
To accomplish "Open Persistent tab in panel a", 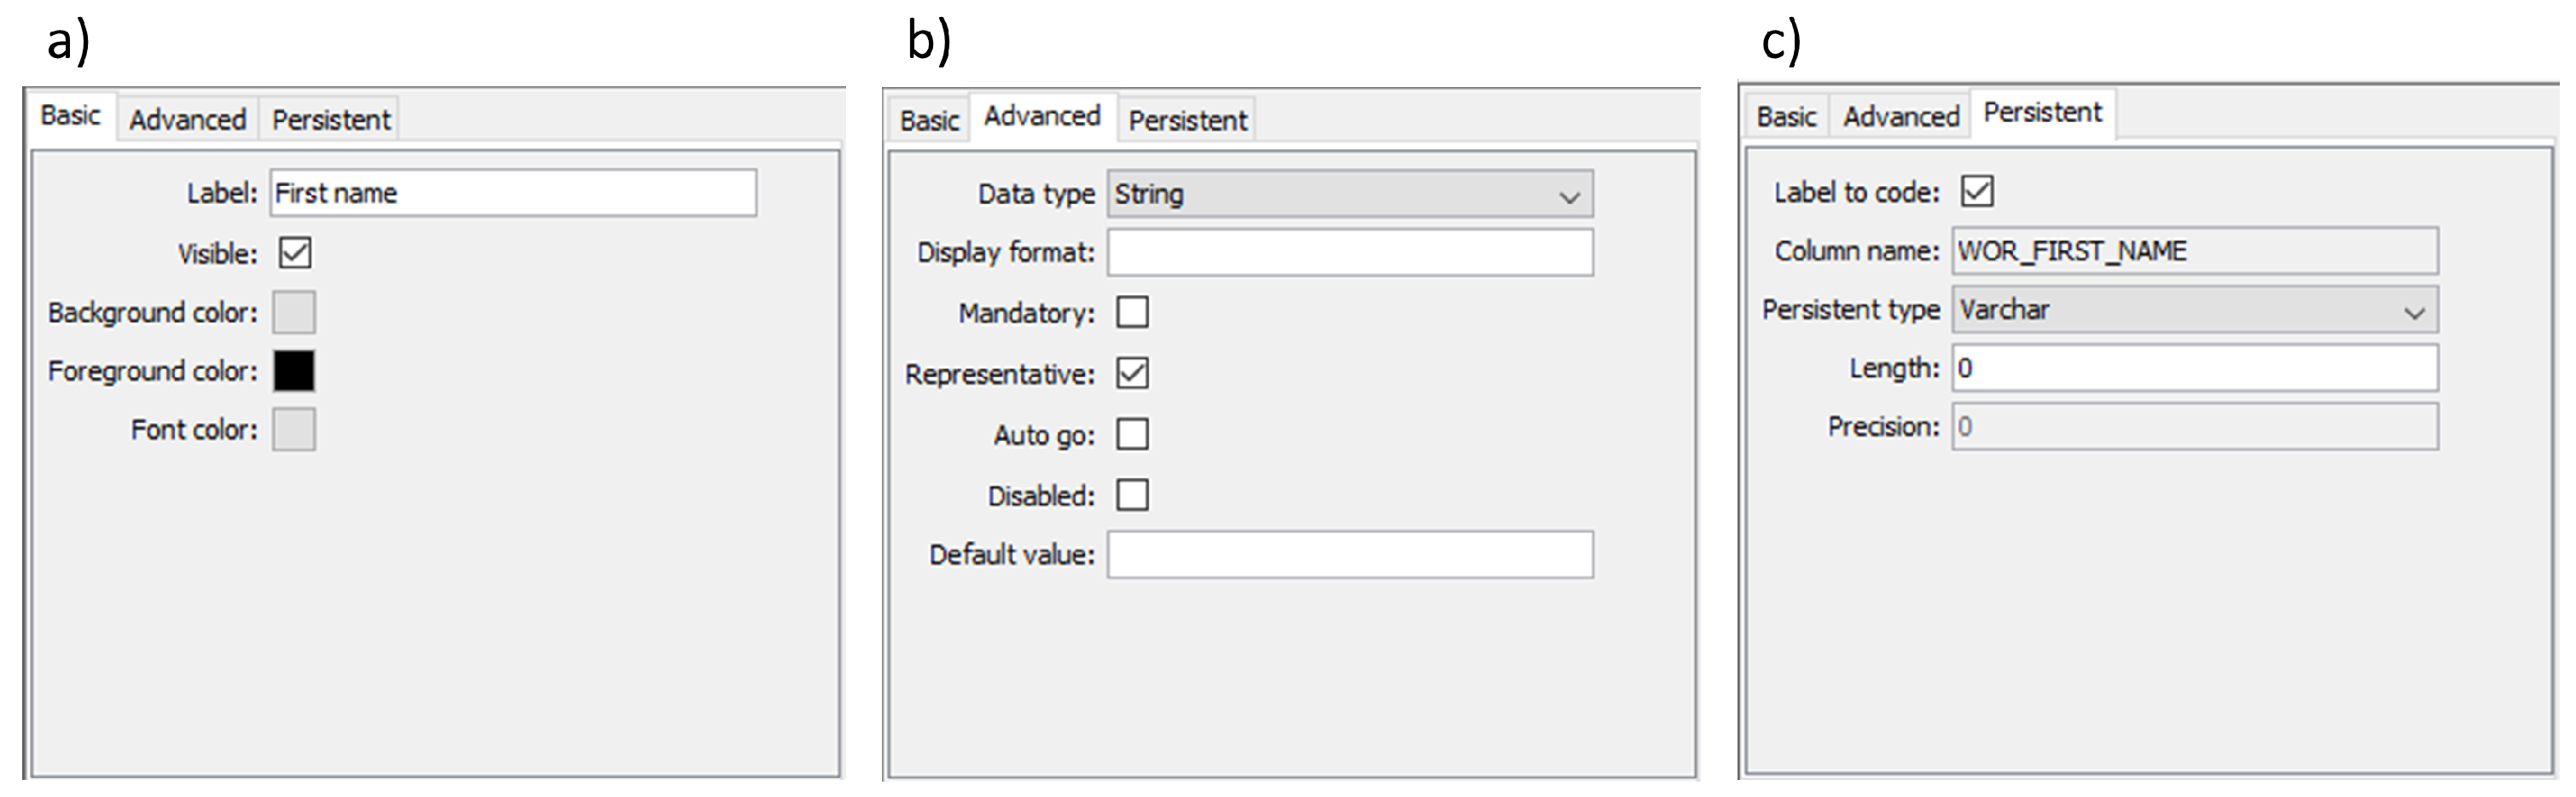I will tap(331, 120).
